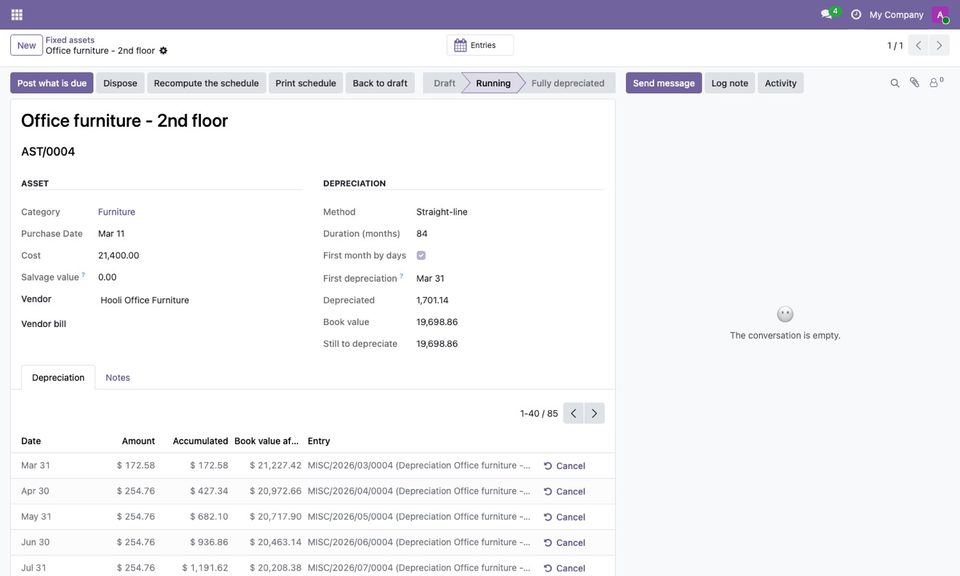960x576 pixels.
Task: Cancel the Apr 30 depreciation entry
Action: tap(564, 492)
